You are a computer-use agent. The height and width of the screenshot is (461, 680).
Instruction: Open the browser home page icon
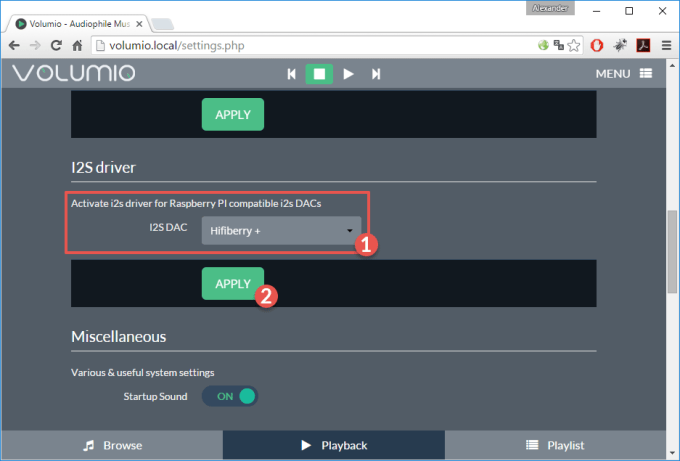coord(77,45)
